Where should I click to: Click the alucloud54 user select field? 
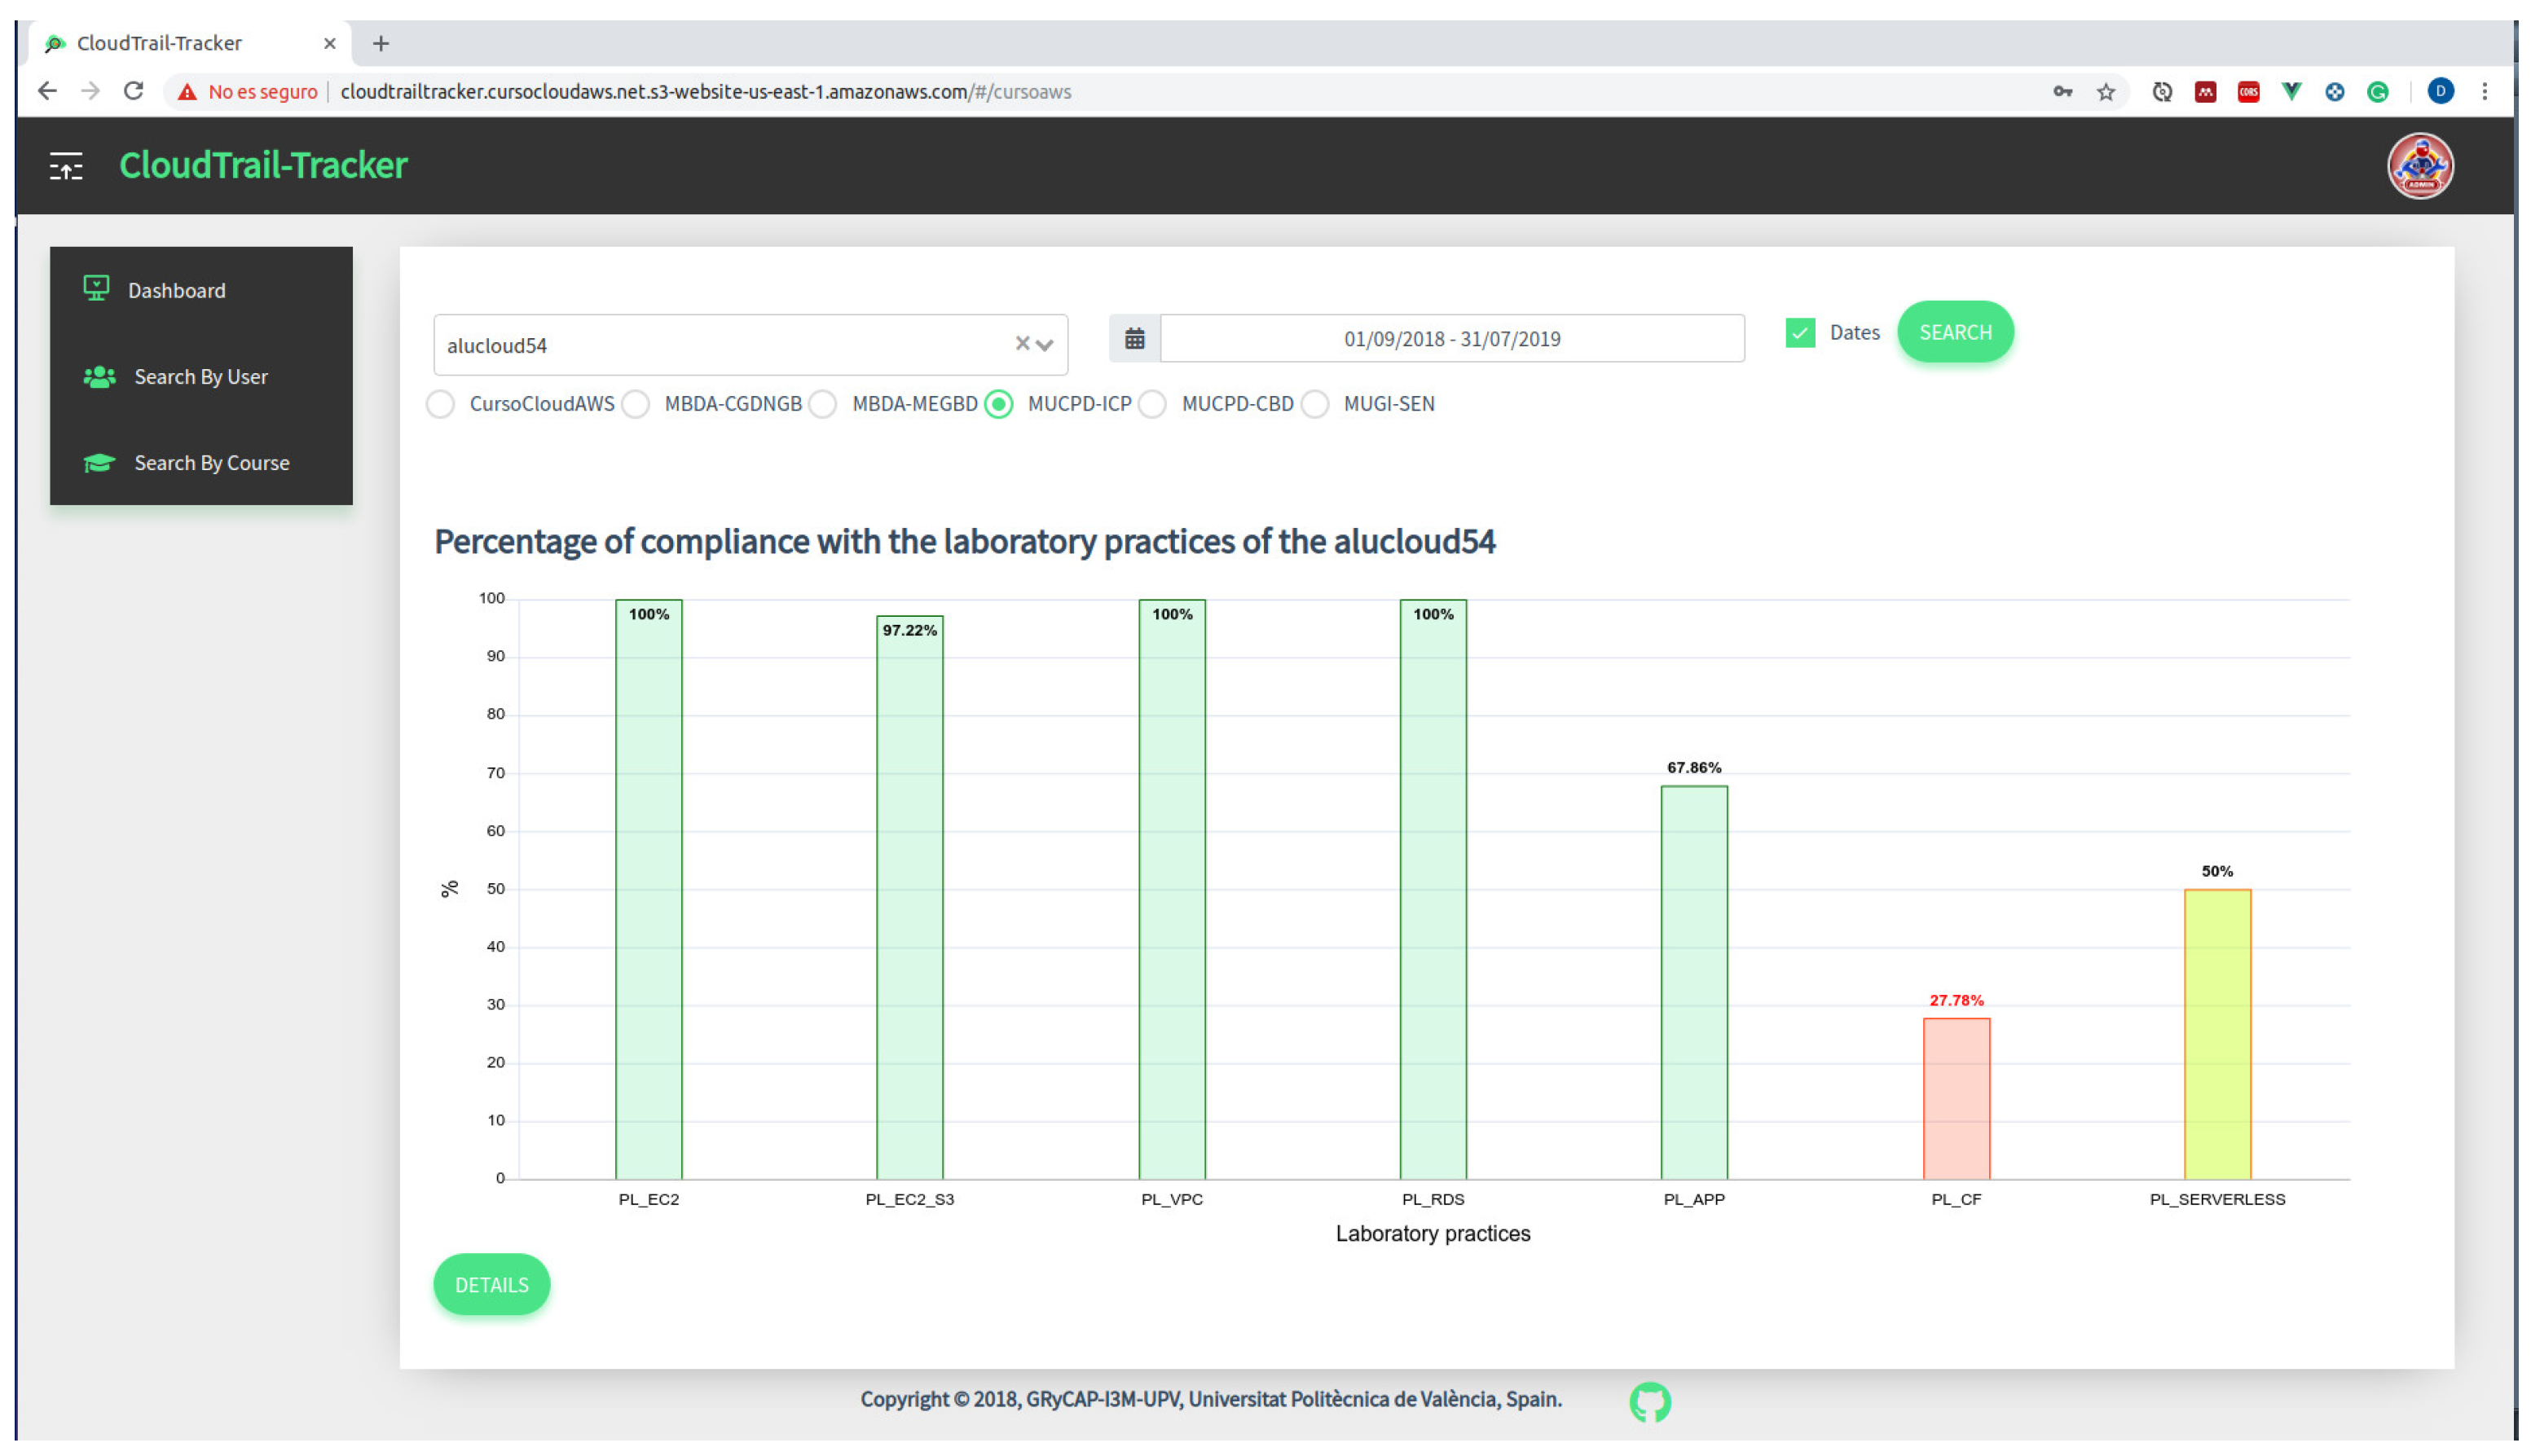750,345
